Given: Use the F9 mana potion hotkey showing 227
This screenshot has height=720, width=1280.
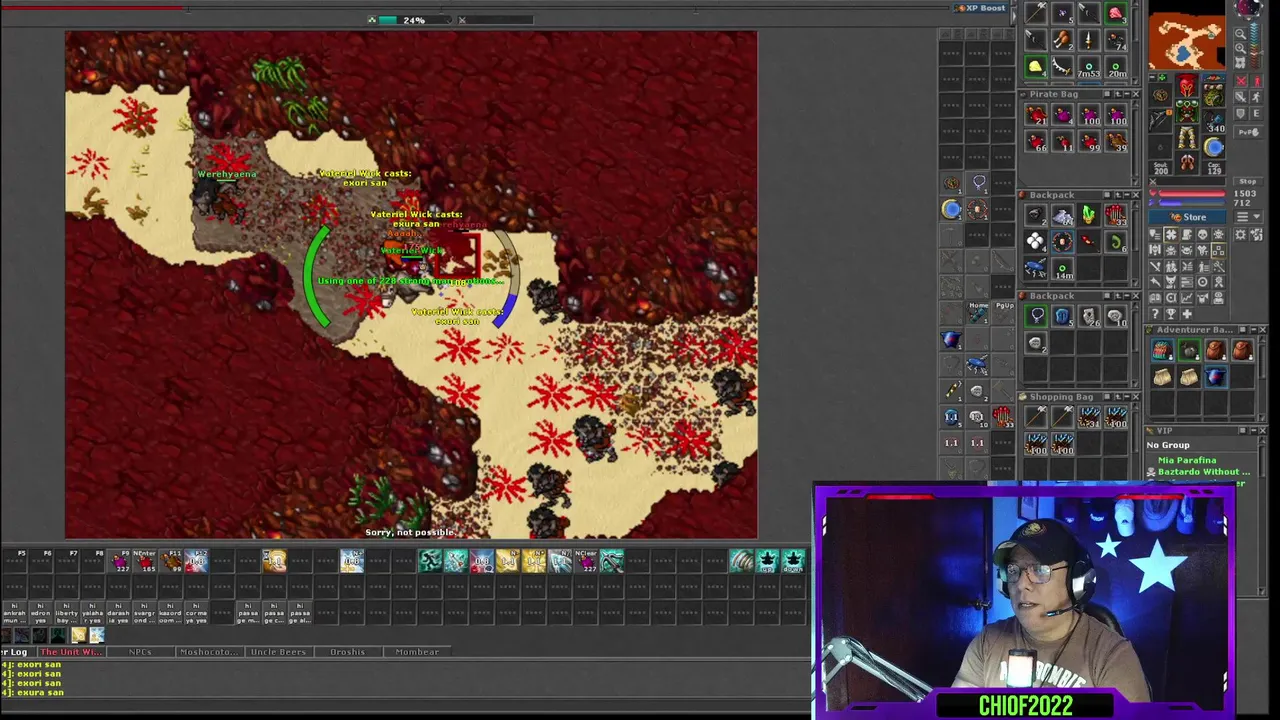Looking at the screenshot, I should point(119,561).
